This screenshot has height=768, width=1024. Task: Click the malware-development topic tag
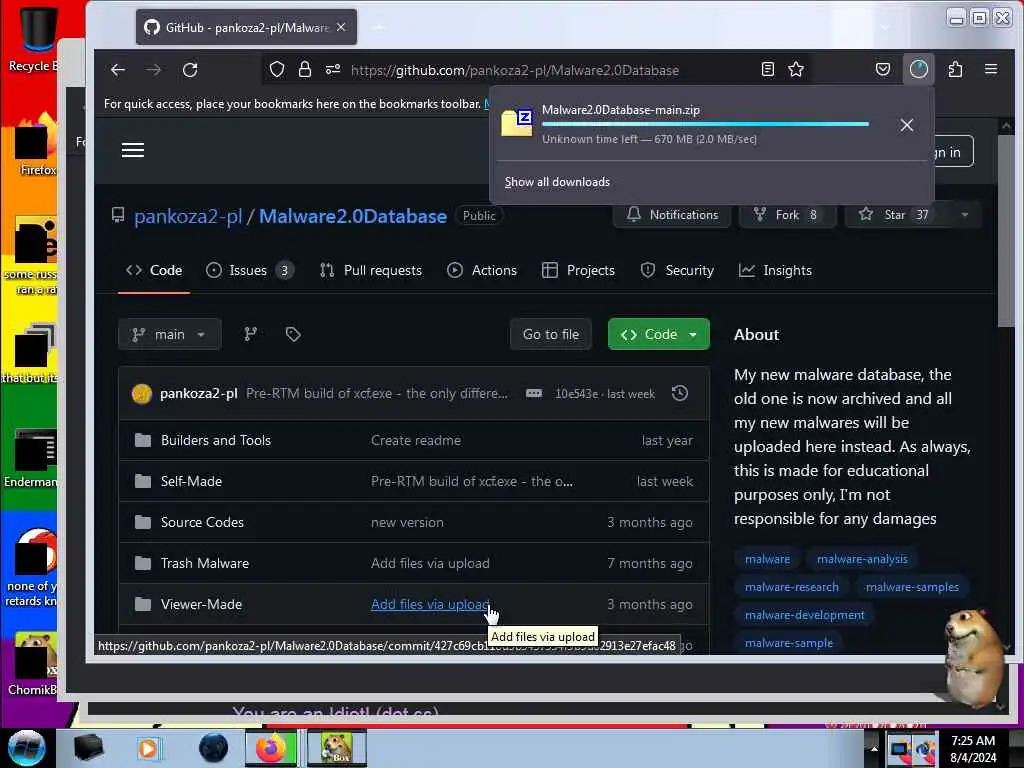click(x=804, y=615)
